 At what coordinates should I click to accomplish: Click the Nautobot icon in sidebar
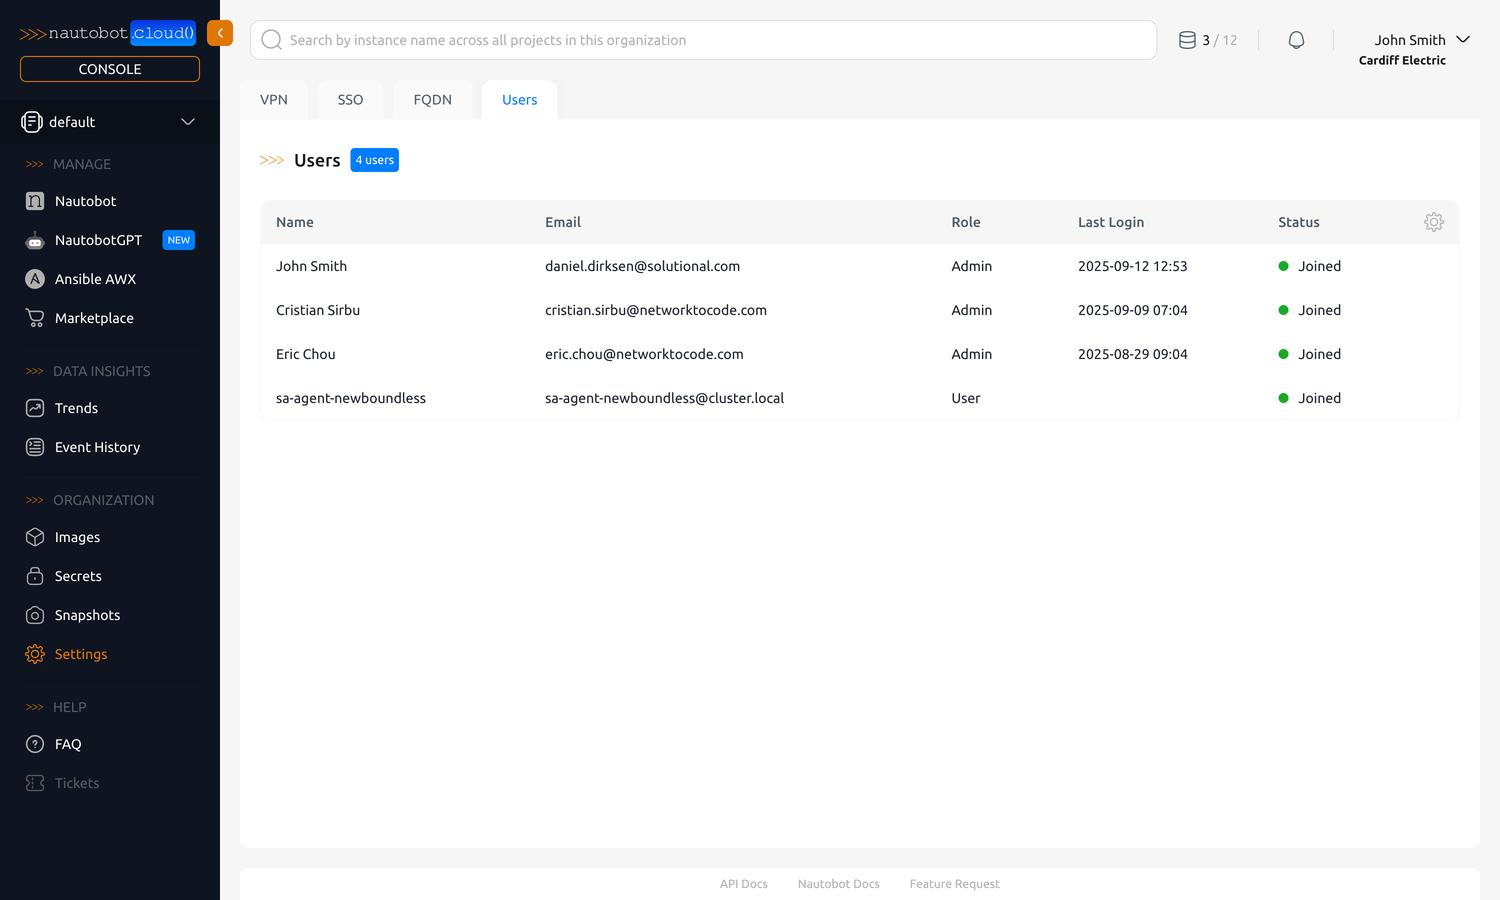point(35,201)
